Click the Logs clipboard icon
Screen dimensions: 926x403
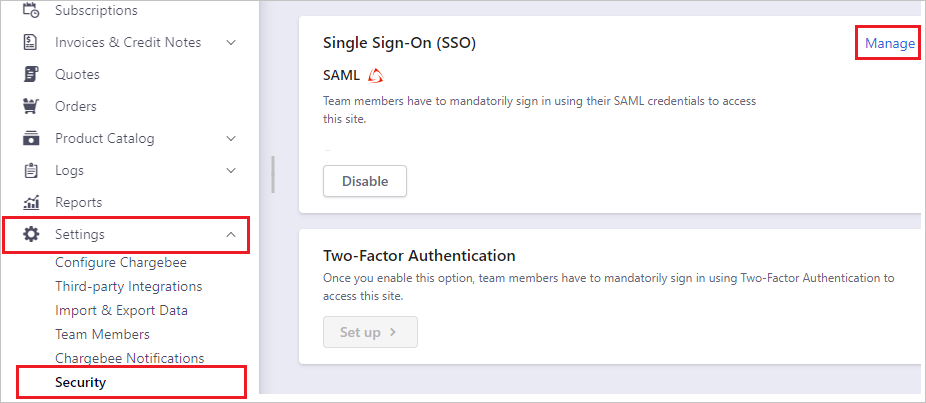click(31, 171)
